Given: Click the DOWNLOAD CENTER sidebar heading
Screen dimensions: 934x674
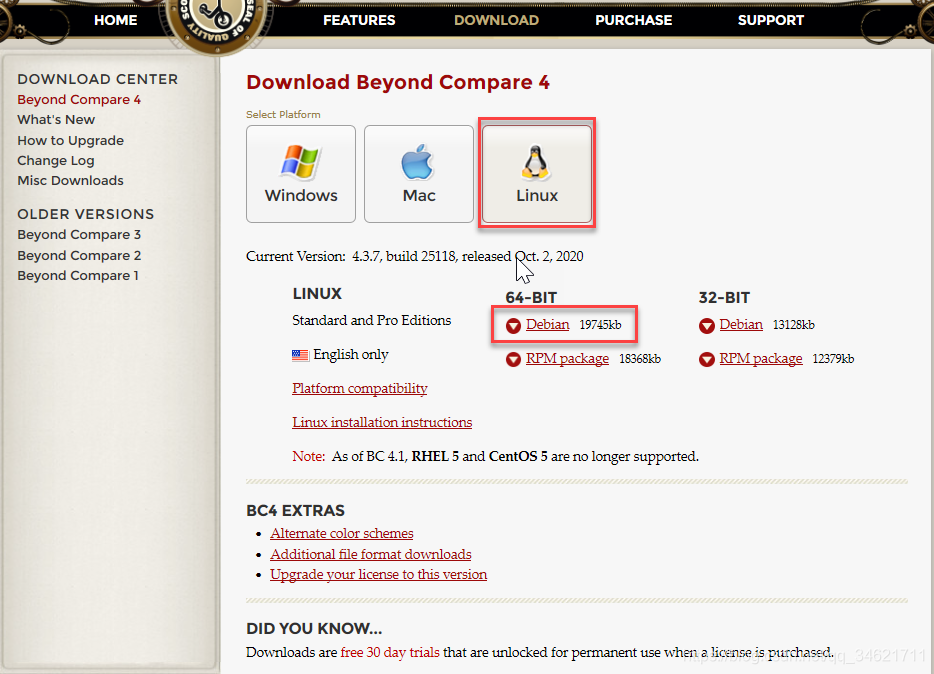Looking at the screenshot, I should [98, 79].
